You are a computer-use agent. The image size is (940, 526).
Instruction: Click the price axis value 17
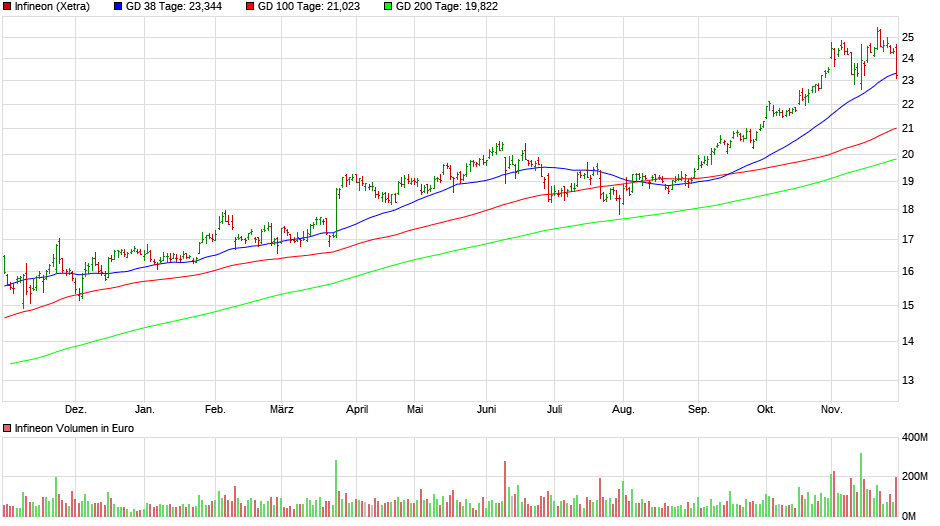[908, 239]
